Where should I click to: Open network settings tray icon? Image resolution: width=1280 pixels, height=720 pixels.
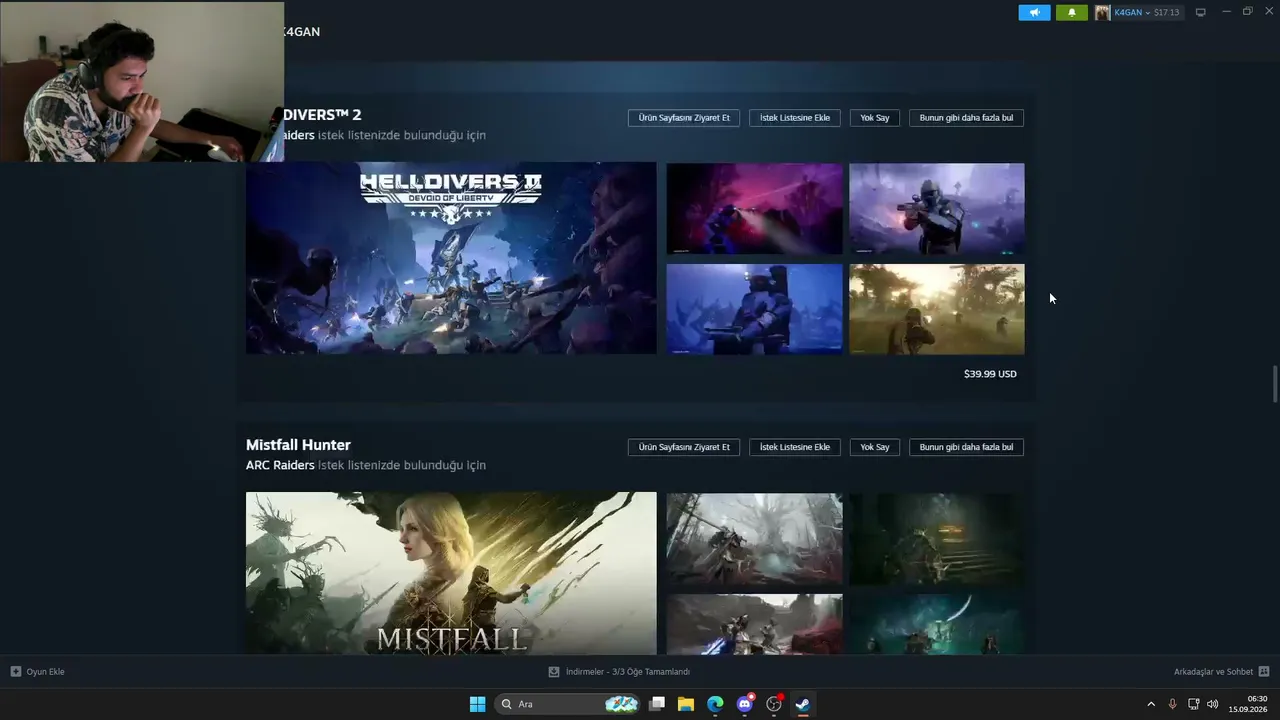click(1193, 704)
